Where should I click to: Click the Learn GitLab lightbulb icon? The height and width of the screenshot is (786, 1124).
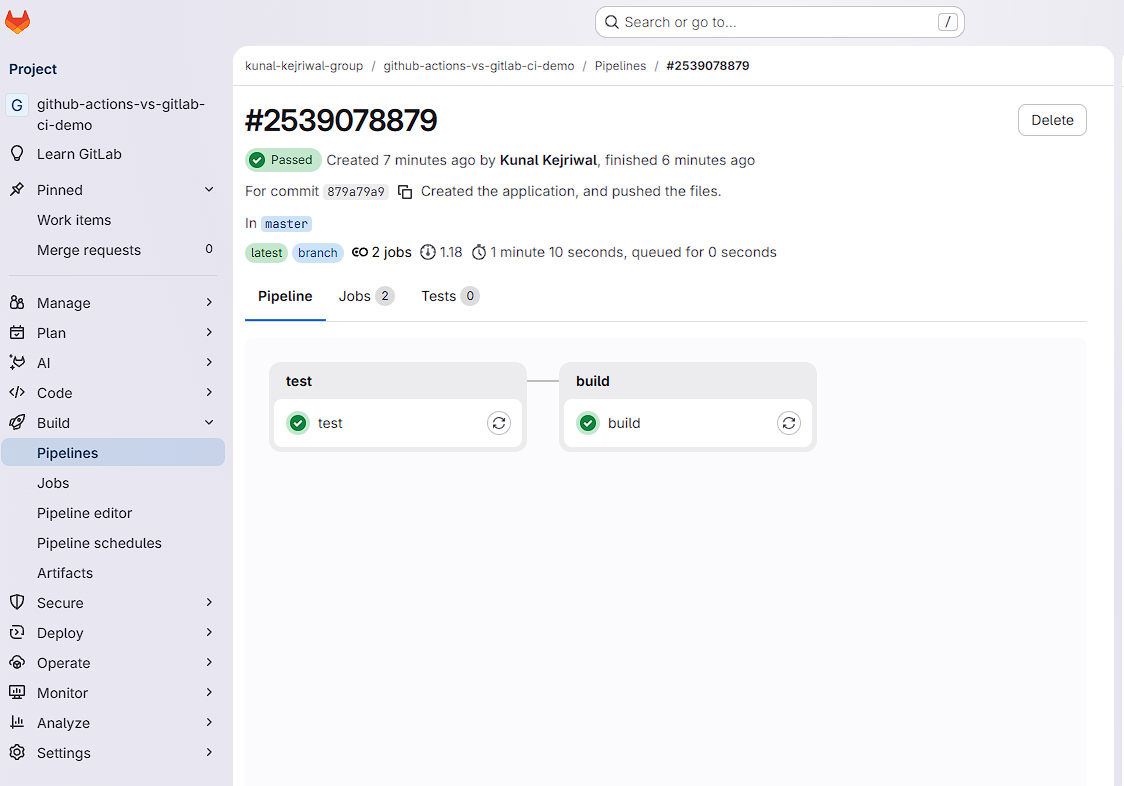(x=17, y=153)
